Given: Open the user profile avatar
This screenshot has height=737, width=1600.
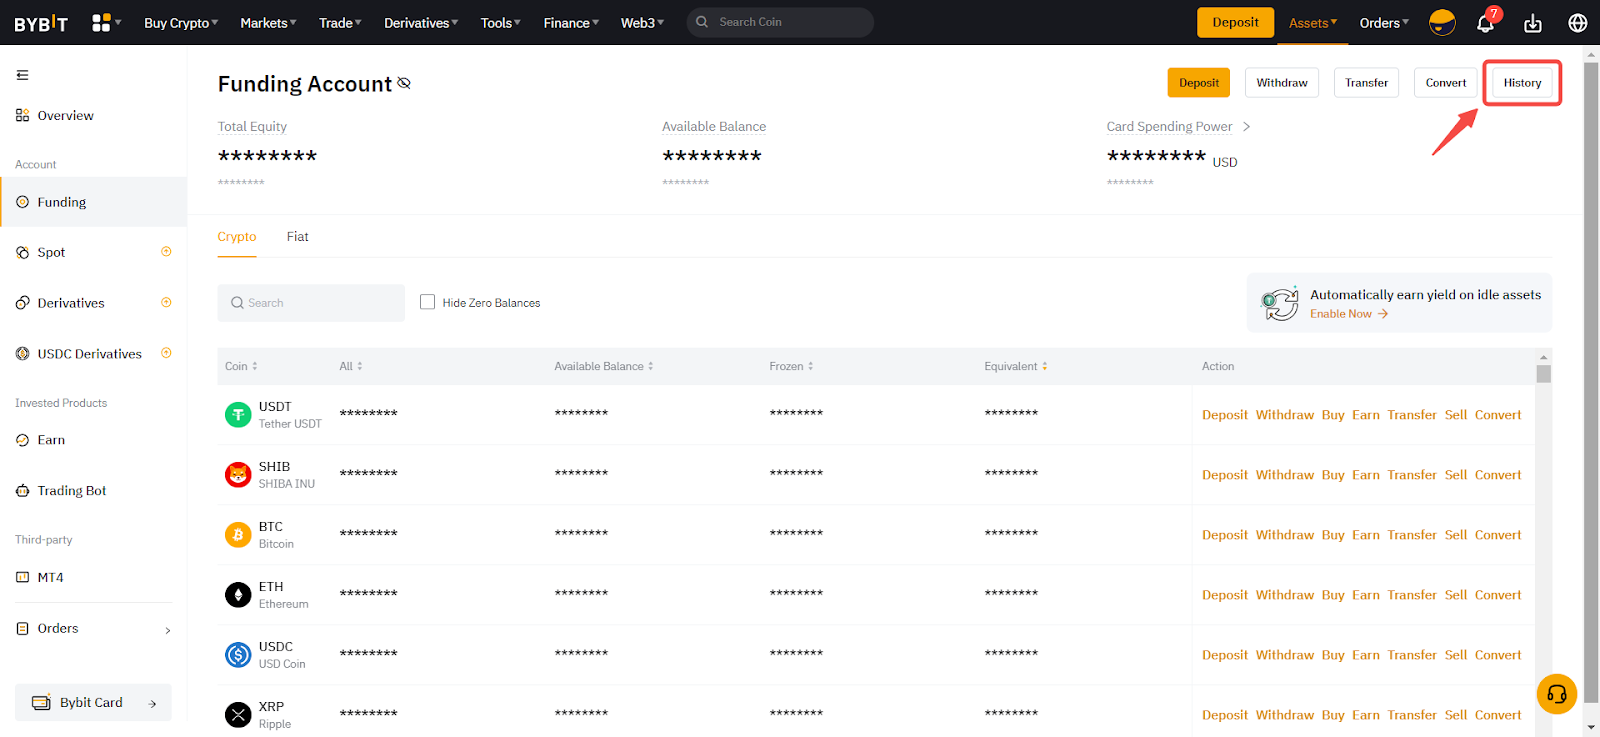Looking at the screenshot, I should click(x=1442, y=22).
